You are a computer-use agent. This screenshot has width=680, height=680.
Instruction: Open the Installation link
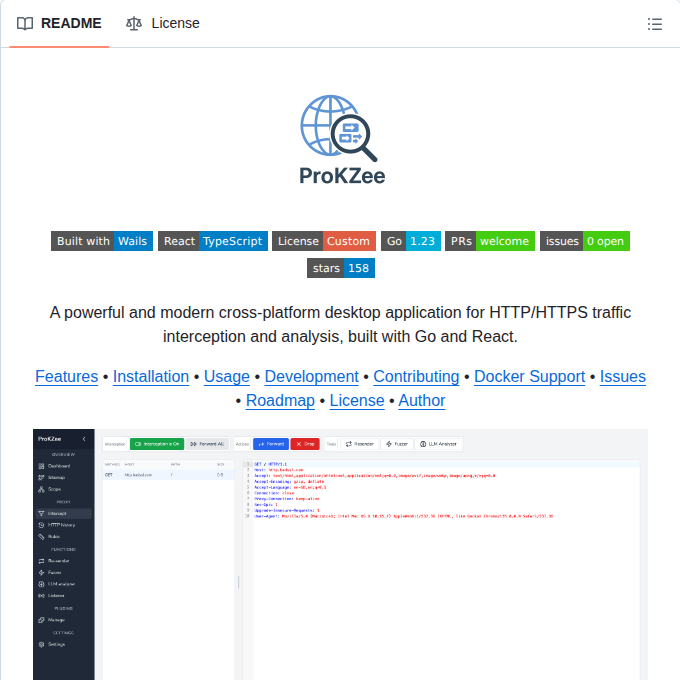pyautogui.click(x=151, y=377)
